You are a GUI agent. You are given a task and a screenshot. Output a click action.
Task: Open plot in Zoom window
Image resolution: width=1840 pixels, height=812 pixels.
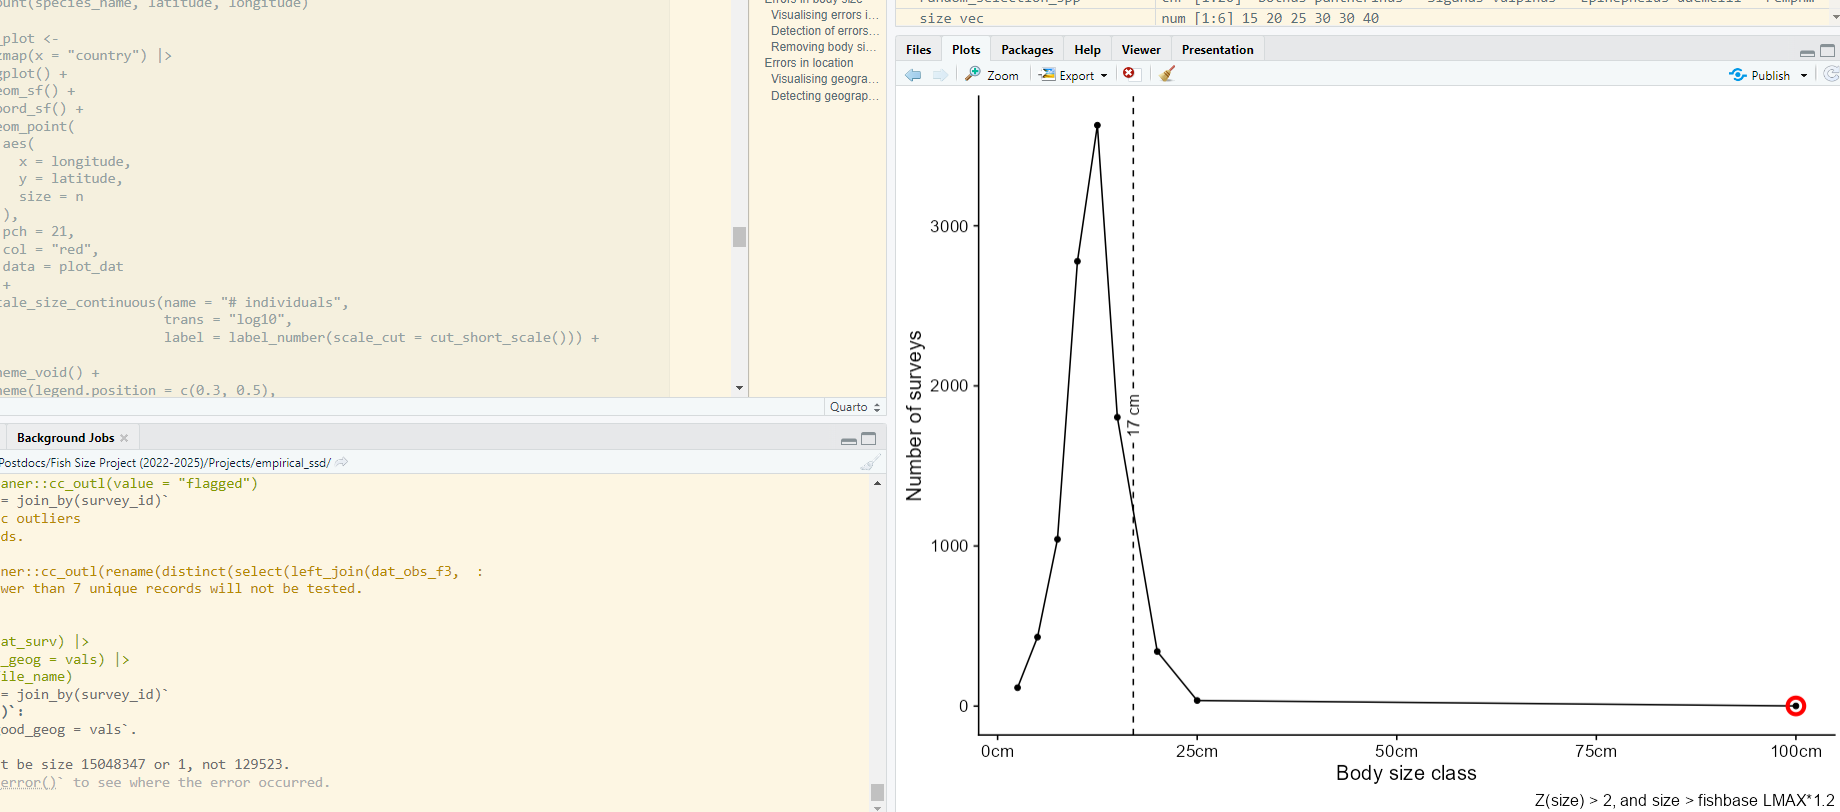pos(992,75)
